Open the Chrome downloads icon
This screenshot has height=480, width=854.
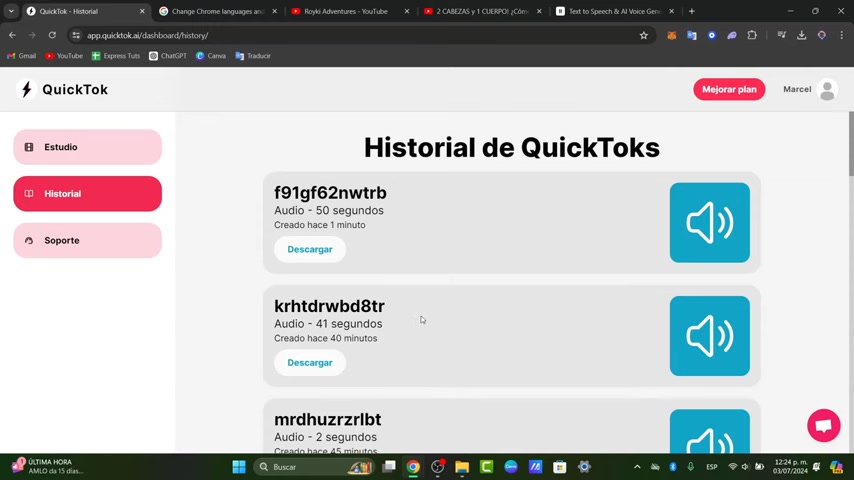[801, 35]
